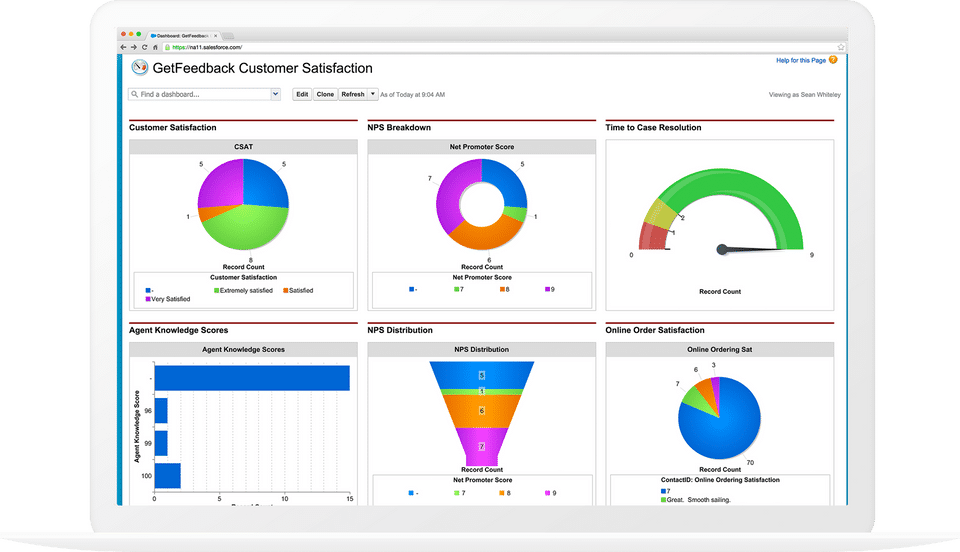
Task: Click the browser home icon
Action: click(156, 47)
